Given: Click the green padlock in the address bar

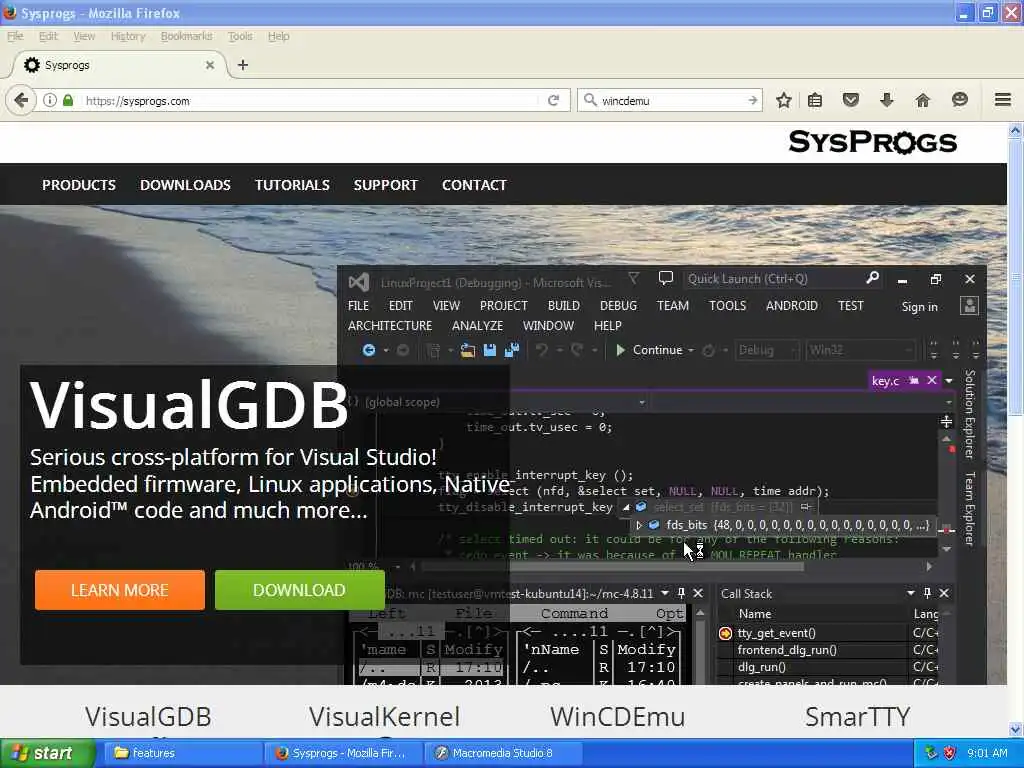Looking at the screenshot, I should [68, 100].
